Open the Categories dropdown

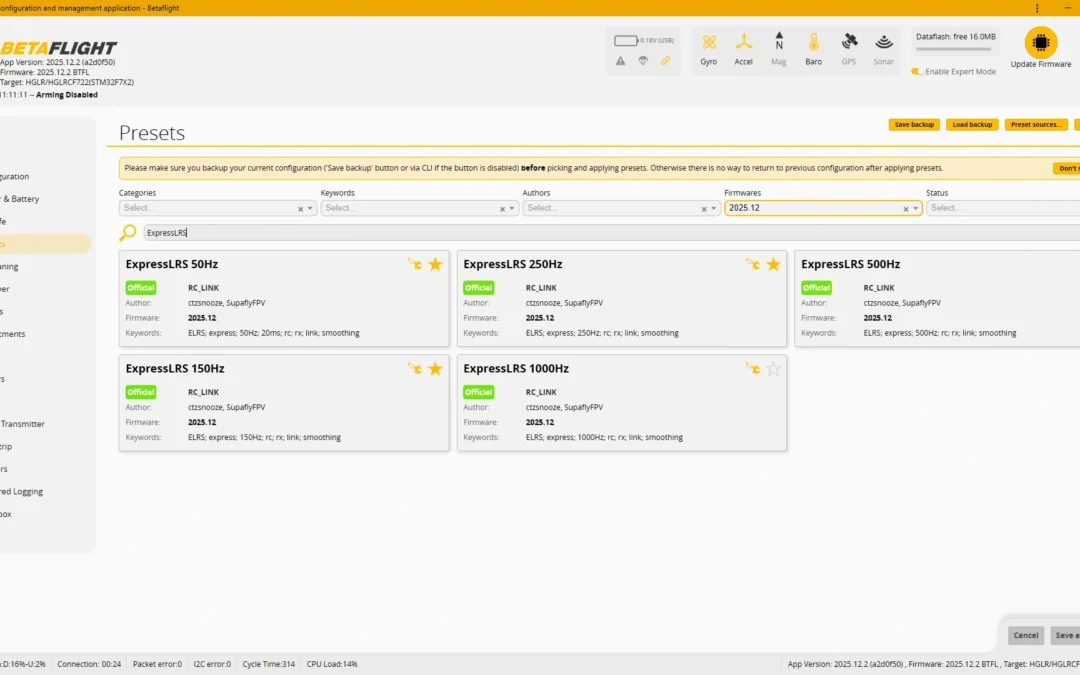(x=218, y=208)
